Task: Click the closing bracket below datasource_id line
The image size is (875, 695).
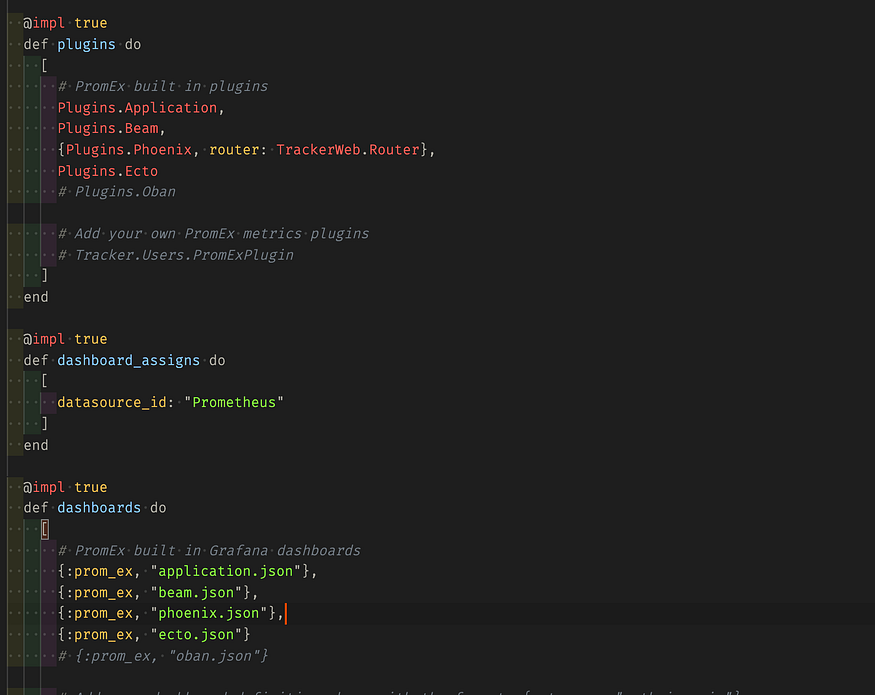Action: pyautogui.click(x=45, y=424)
